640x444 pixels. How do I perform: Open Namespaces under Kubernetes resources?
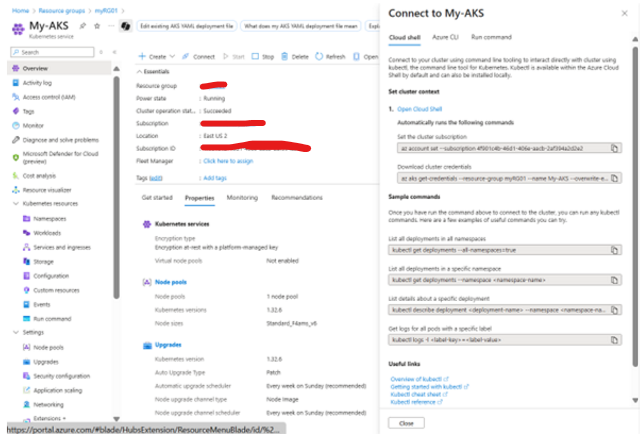pos(49,219)
